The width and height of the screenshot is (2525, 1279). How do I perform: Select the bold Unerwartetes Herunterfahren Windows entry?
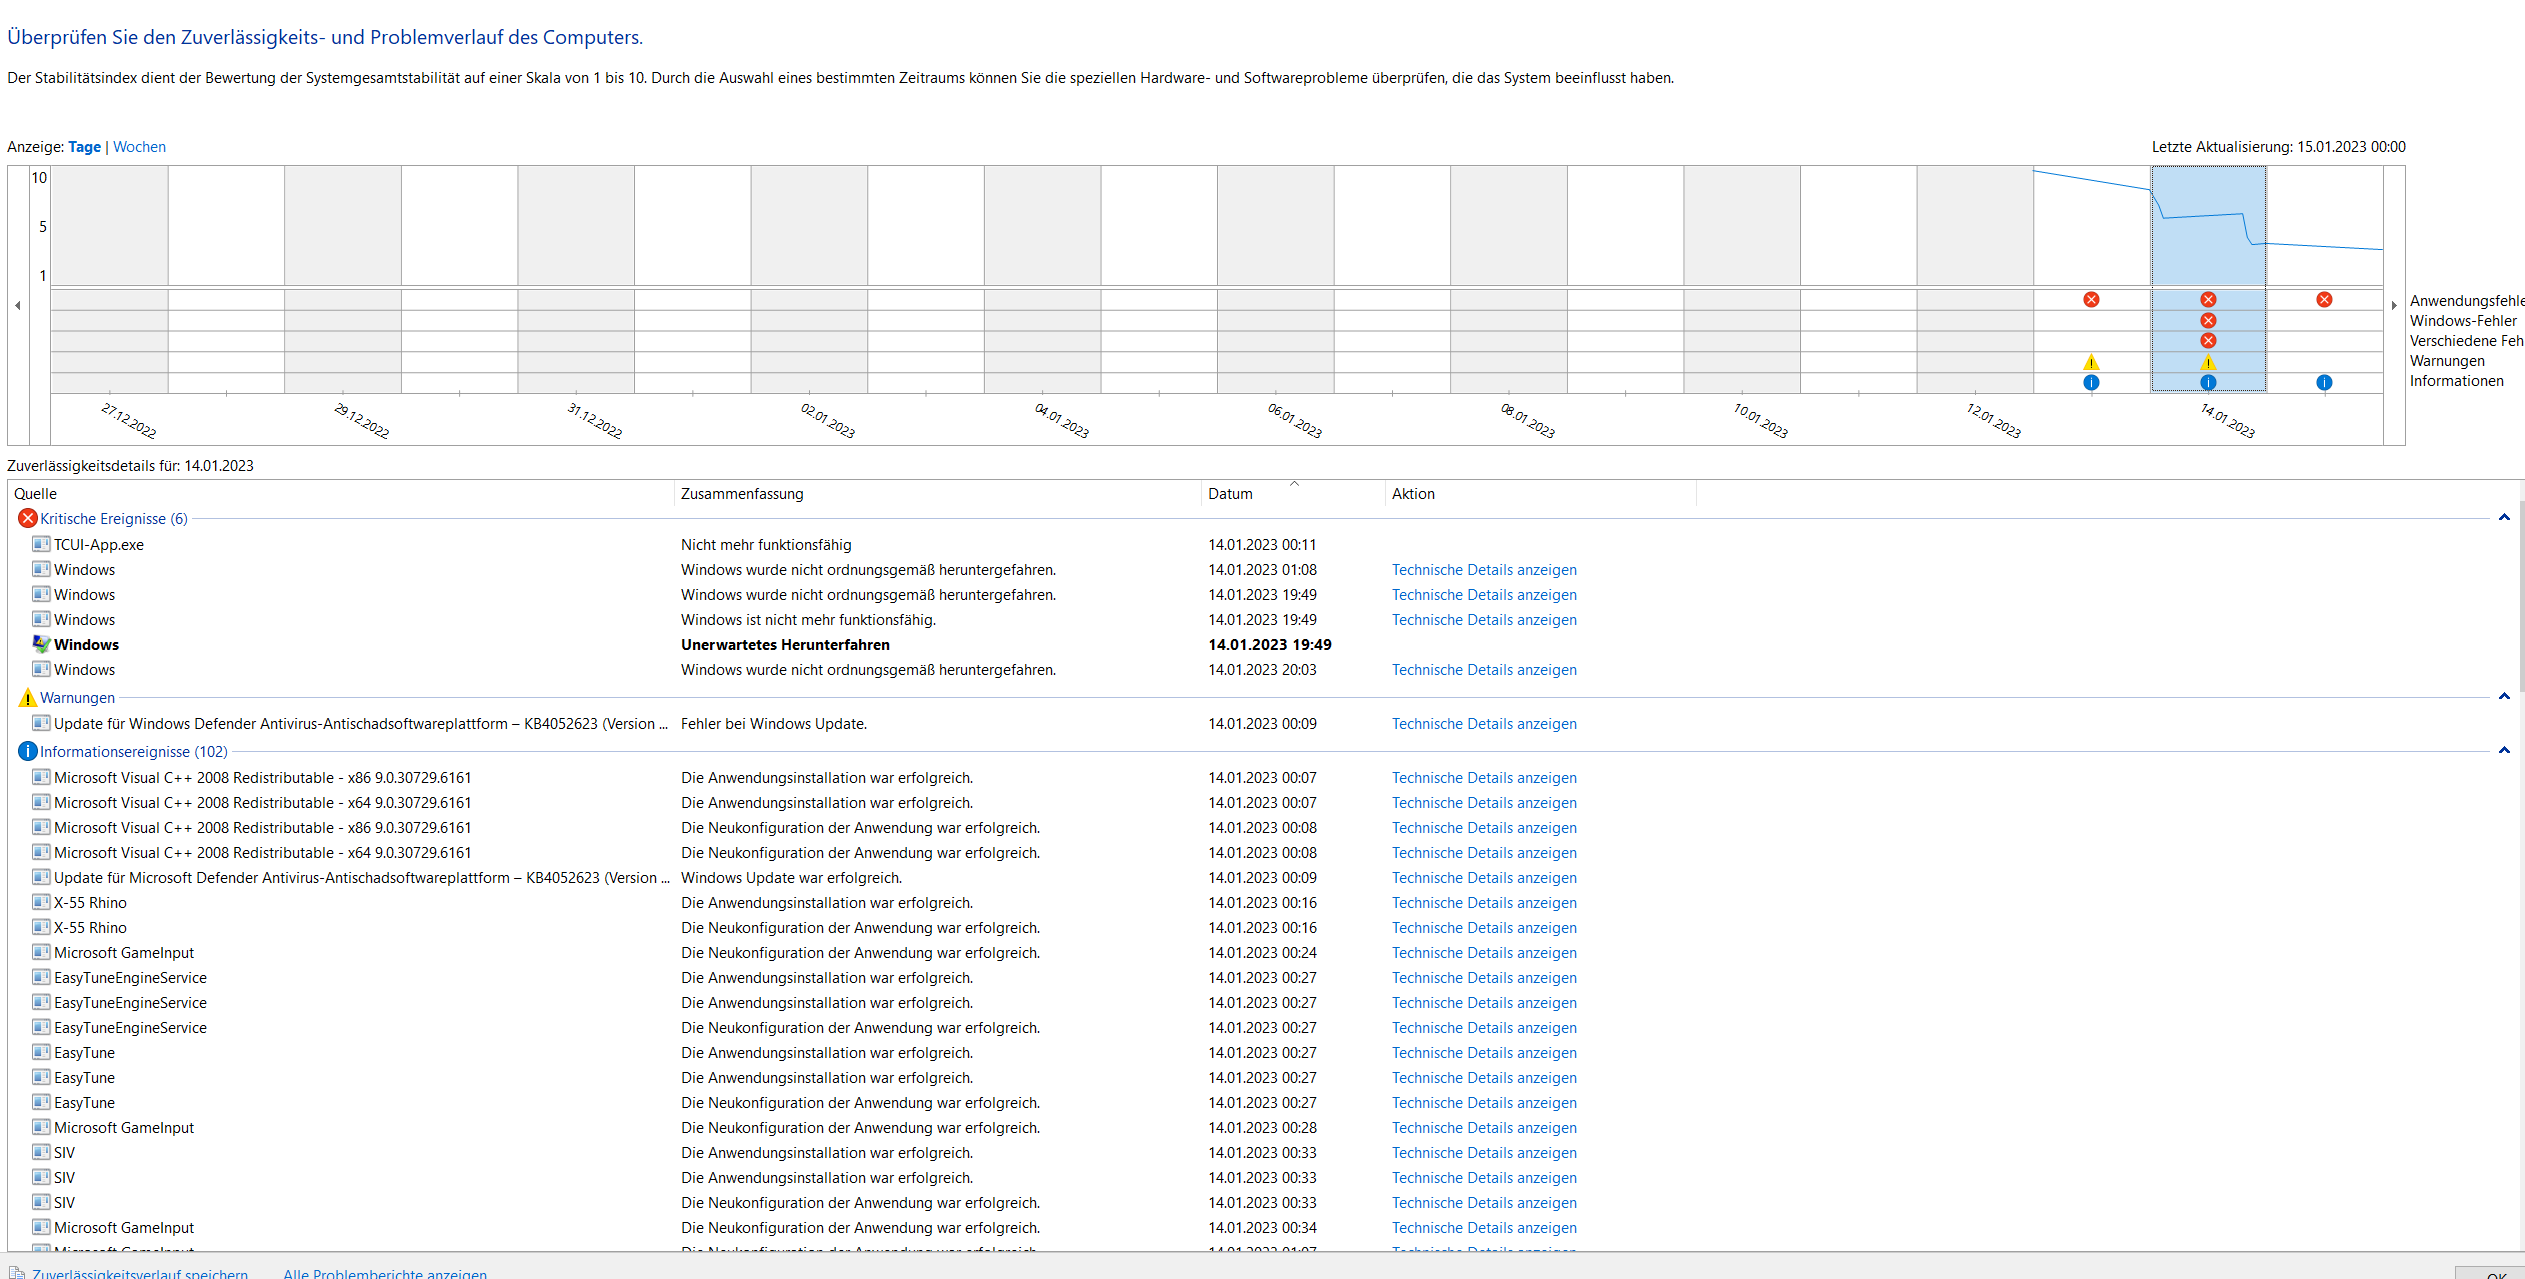click(785, 645)
